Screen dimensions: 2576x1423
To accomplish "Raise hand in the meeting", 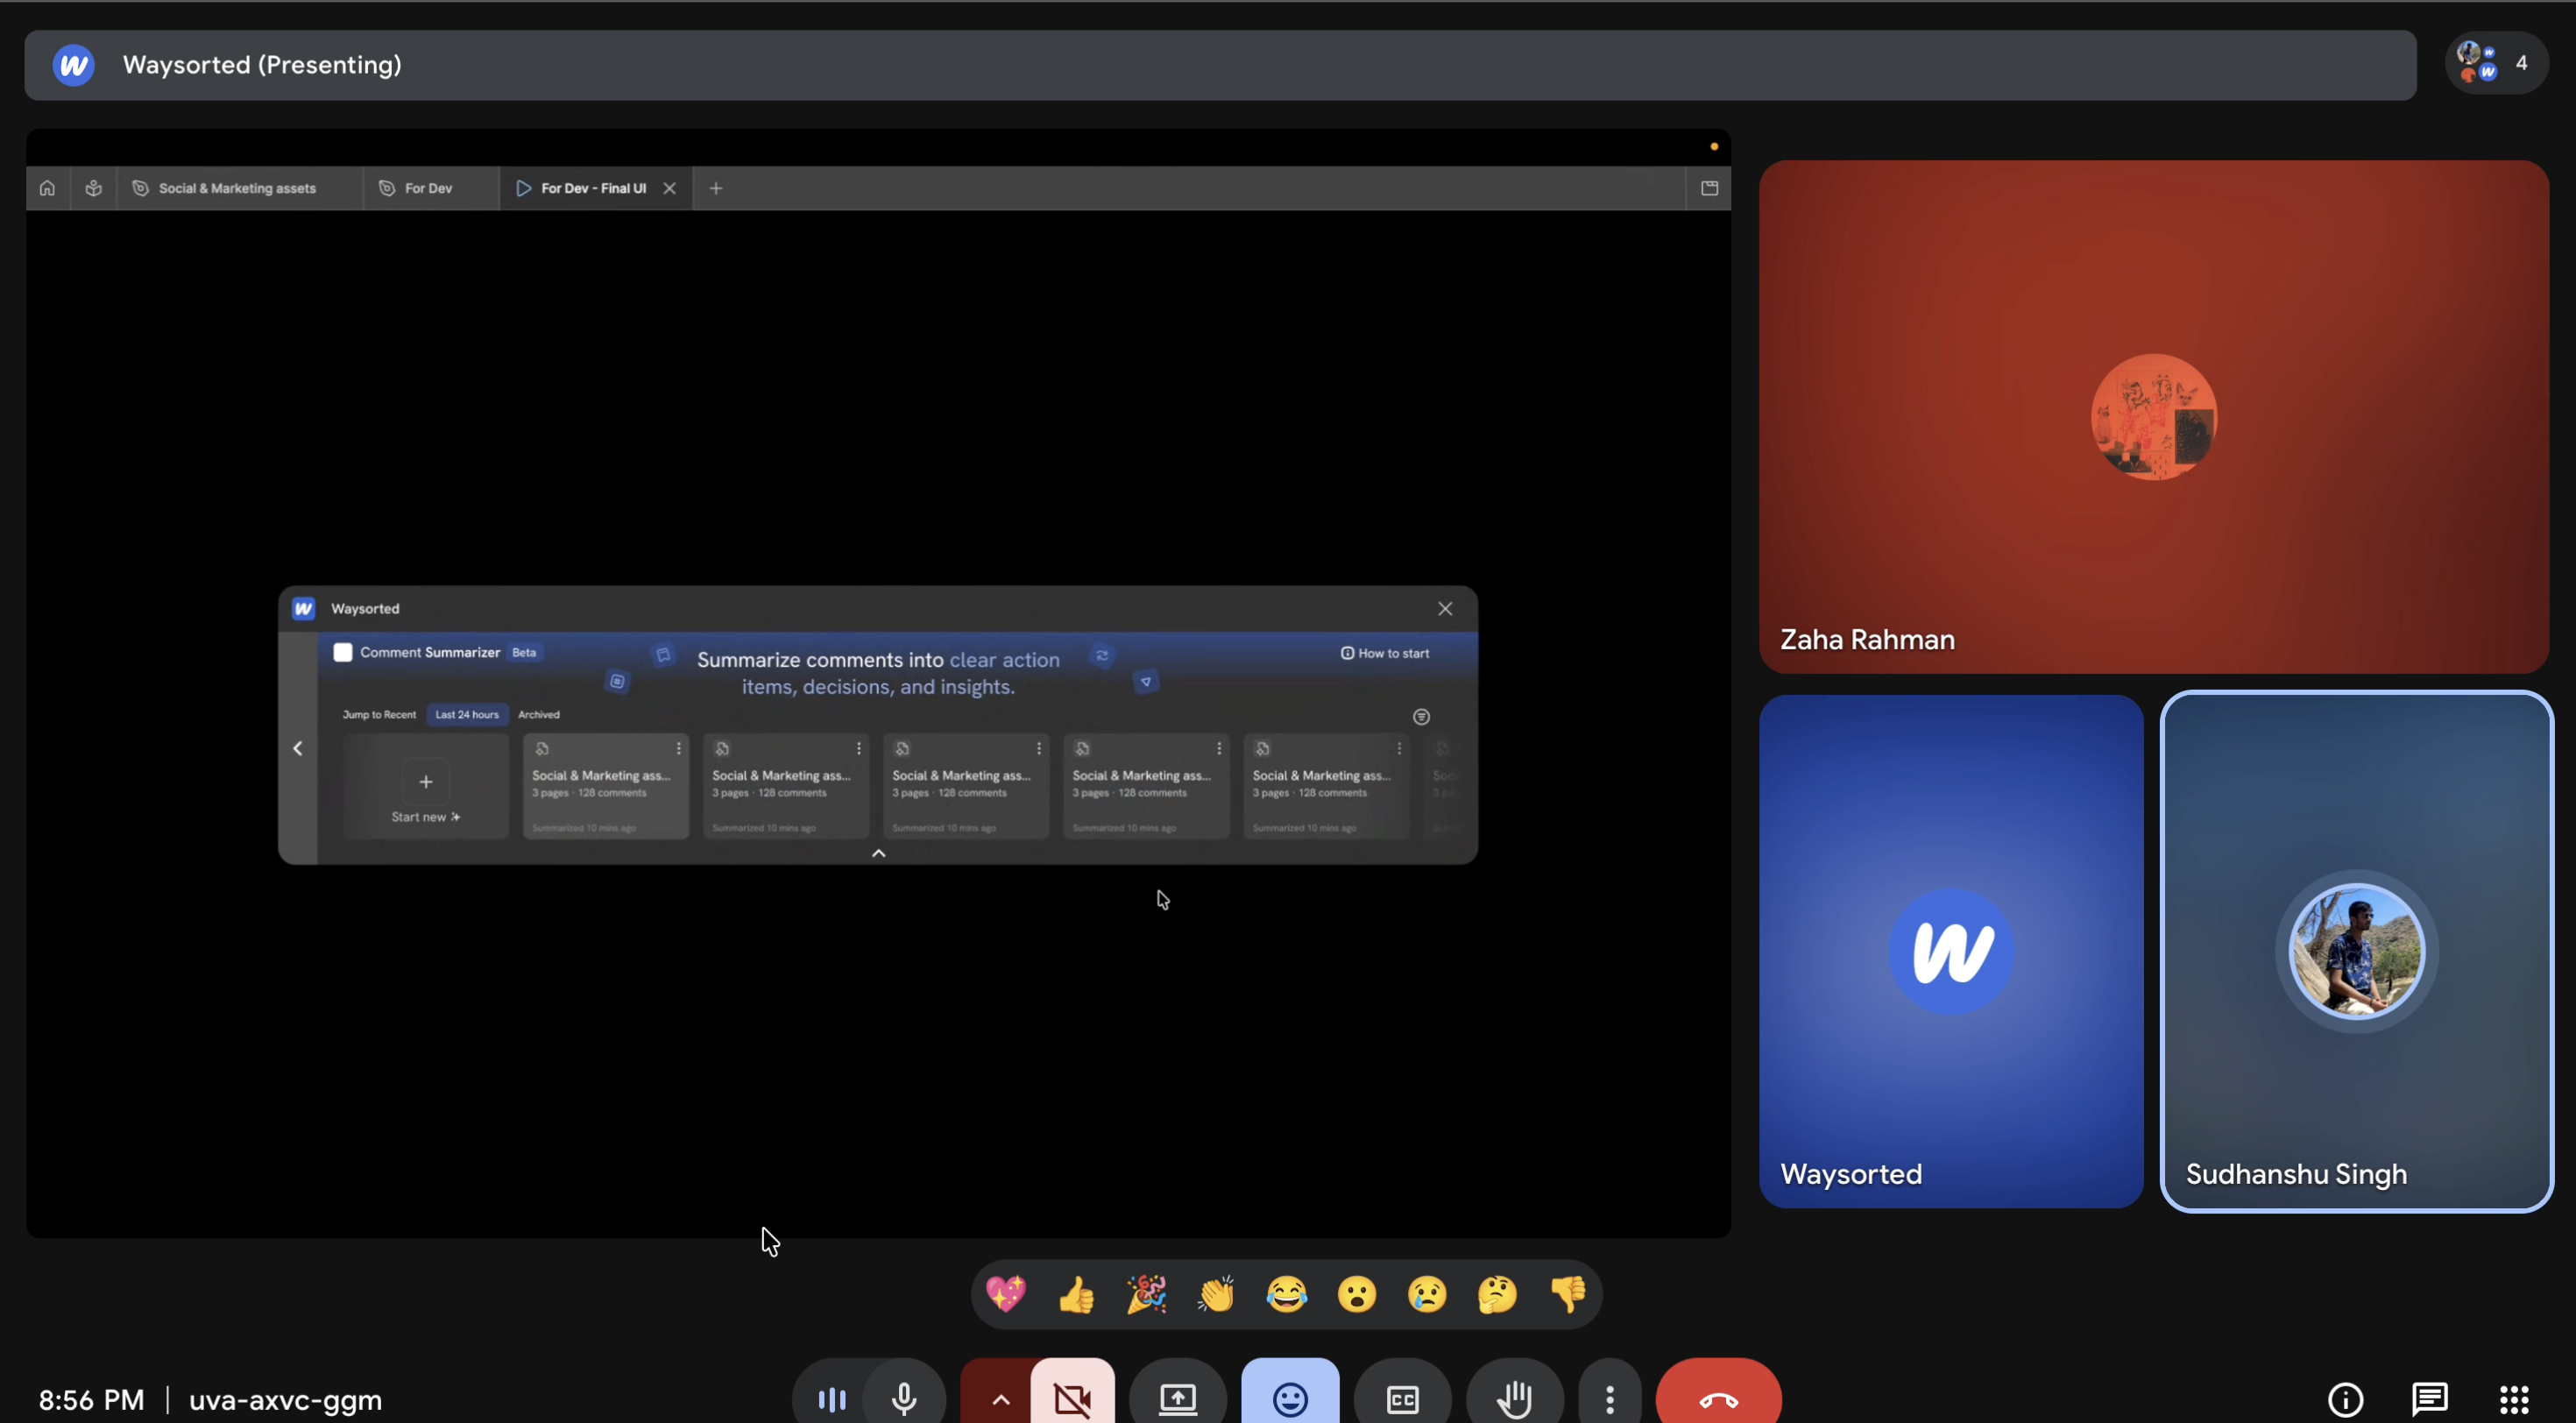I will (1514, 1398).
